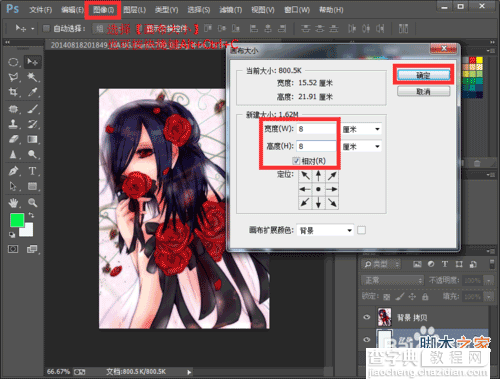The height and width of the screenshot is (379, 500).
Task: Open the layer blend mode dropdown
Action: coord(393,280)
